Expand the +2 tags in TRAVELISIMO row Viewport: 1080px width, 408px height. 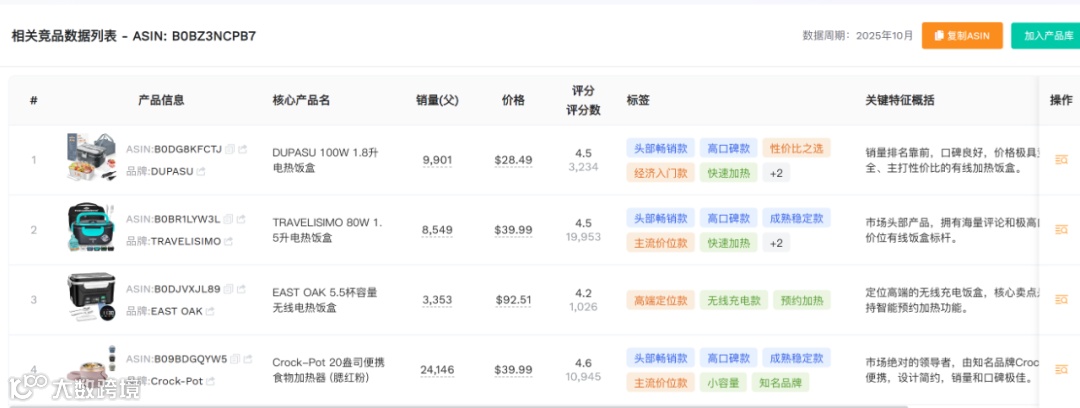[777, 243]
